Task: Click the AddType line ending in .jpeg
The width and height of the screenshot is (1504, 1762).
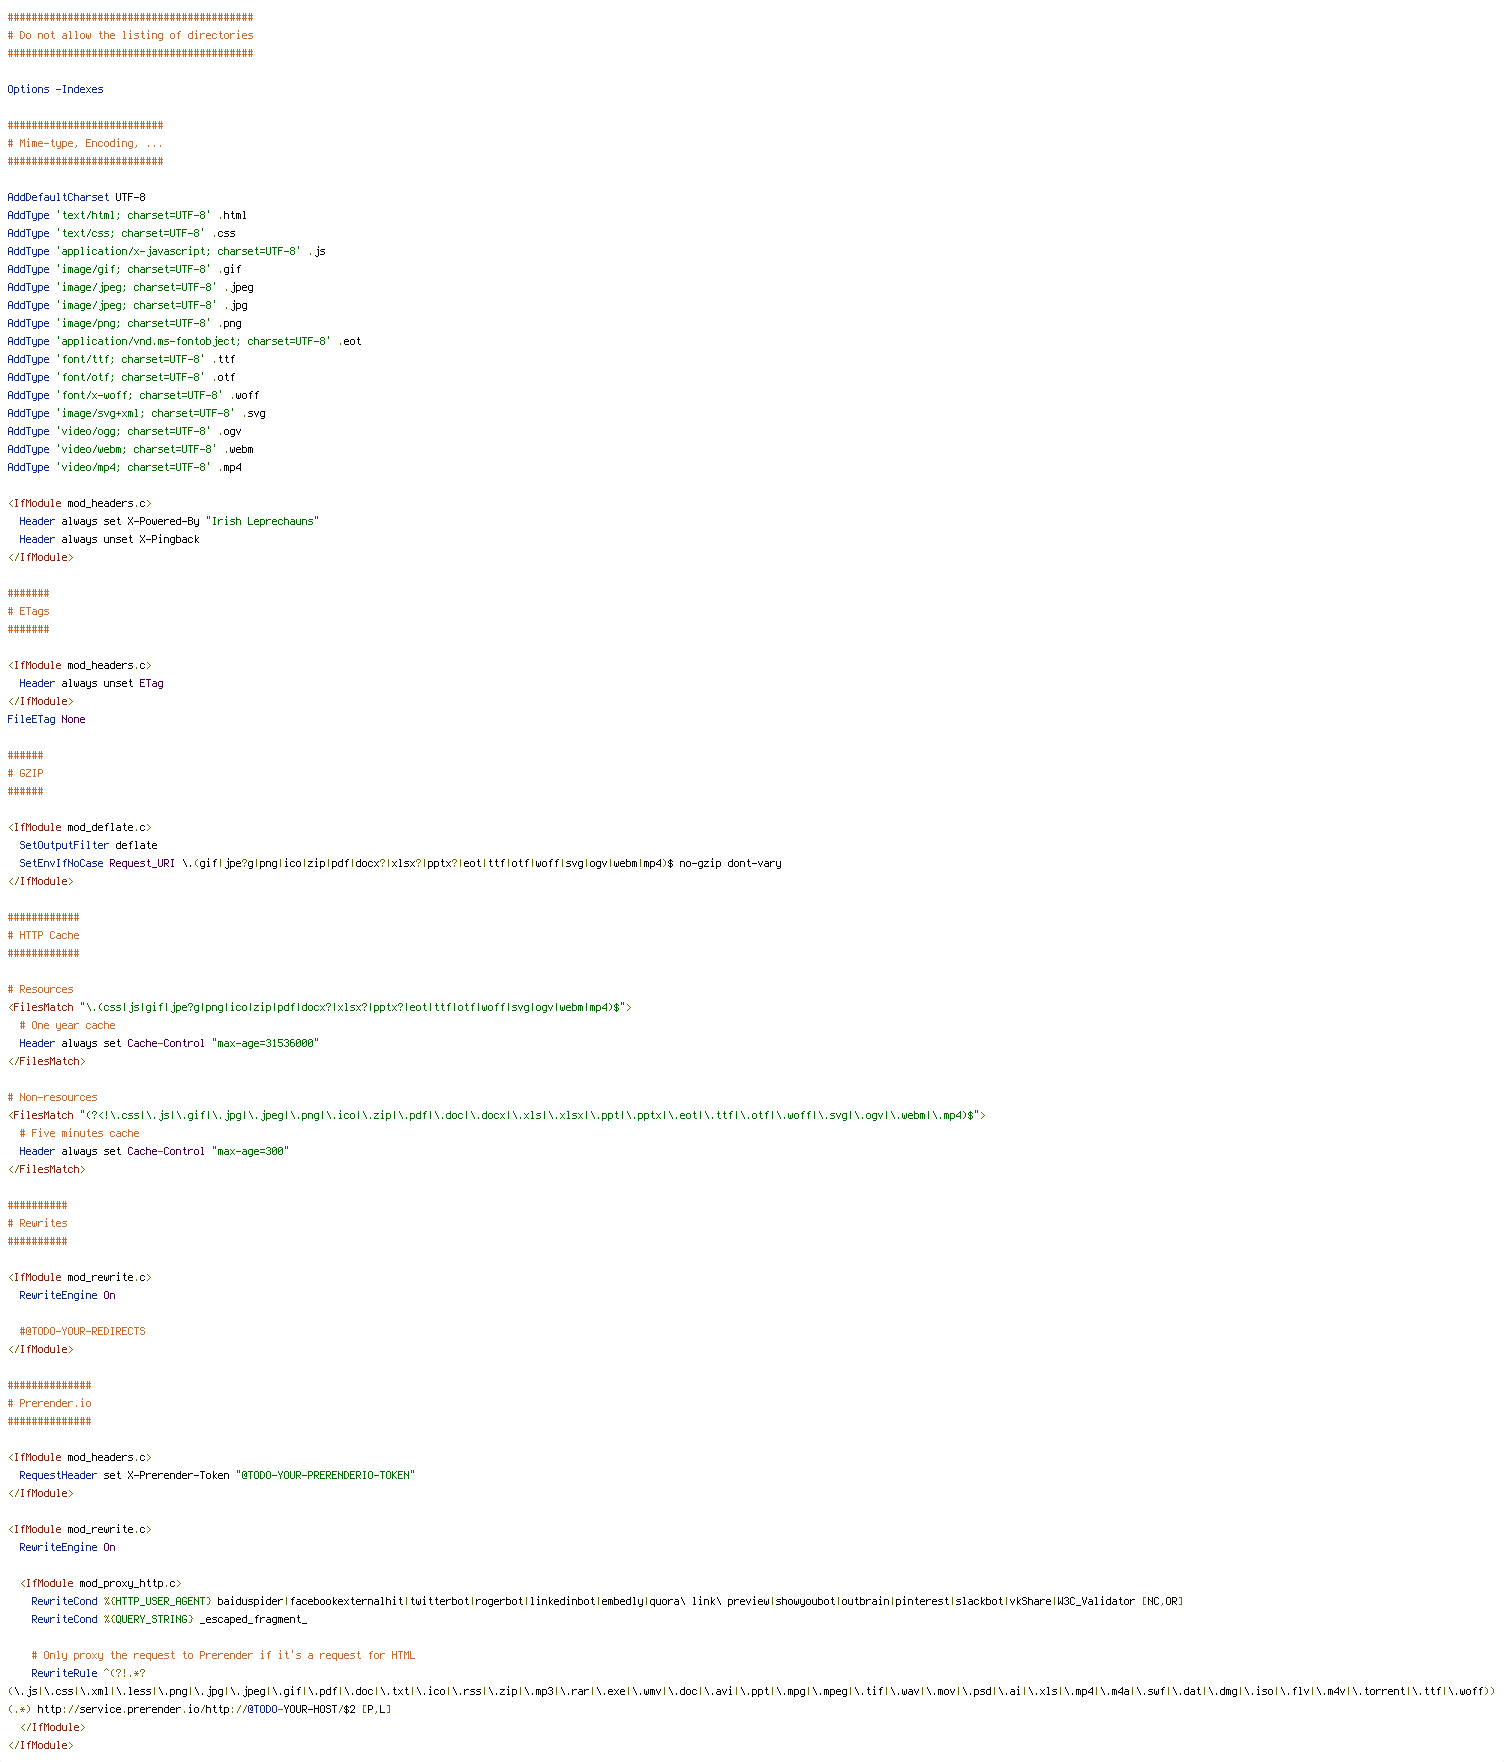Action: (x=130, y=287)
